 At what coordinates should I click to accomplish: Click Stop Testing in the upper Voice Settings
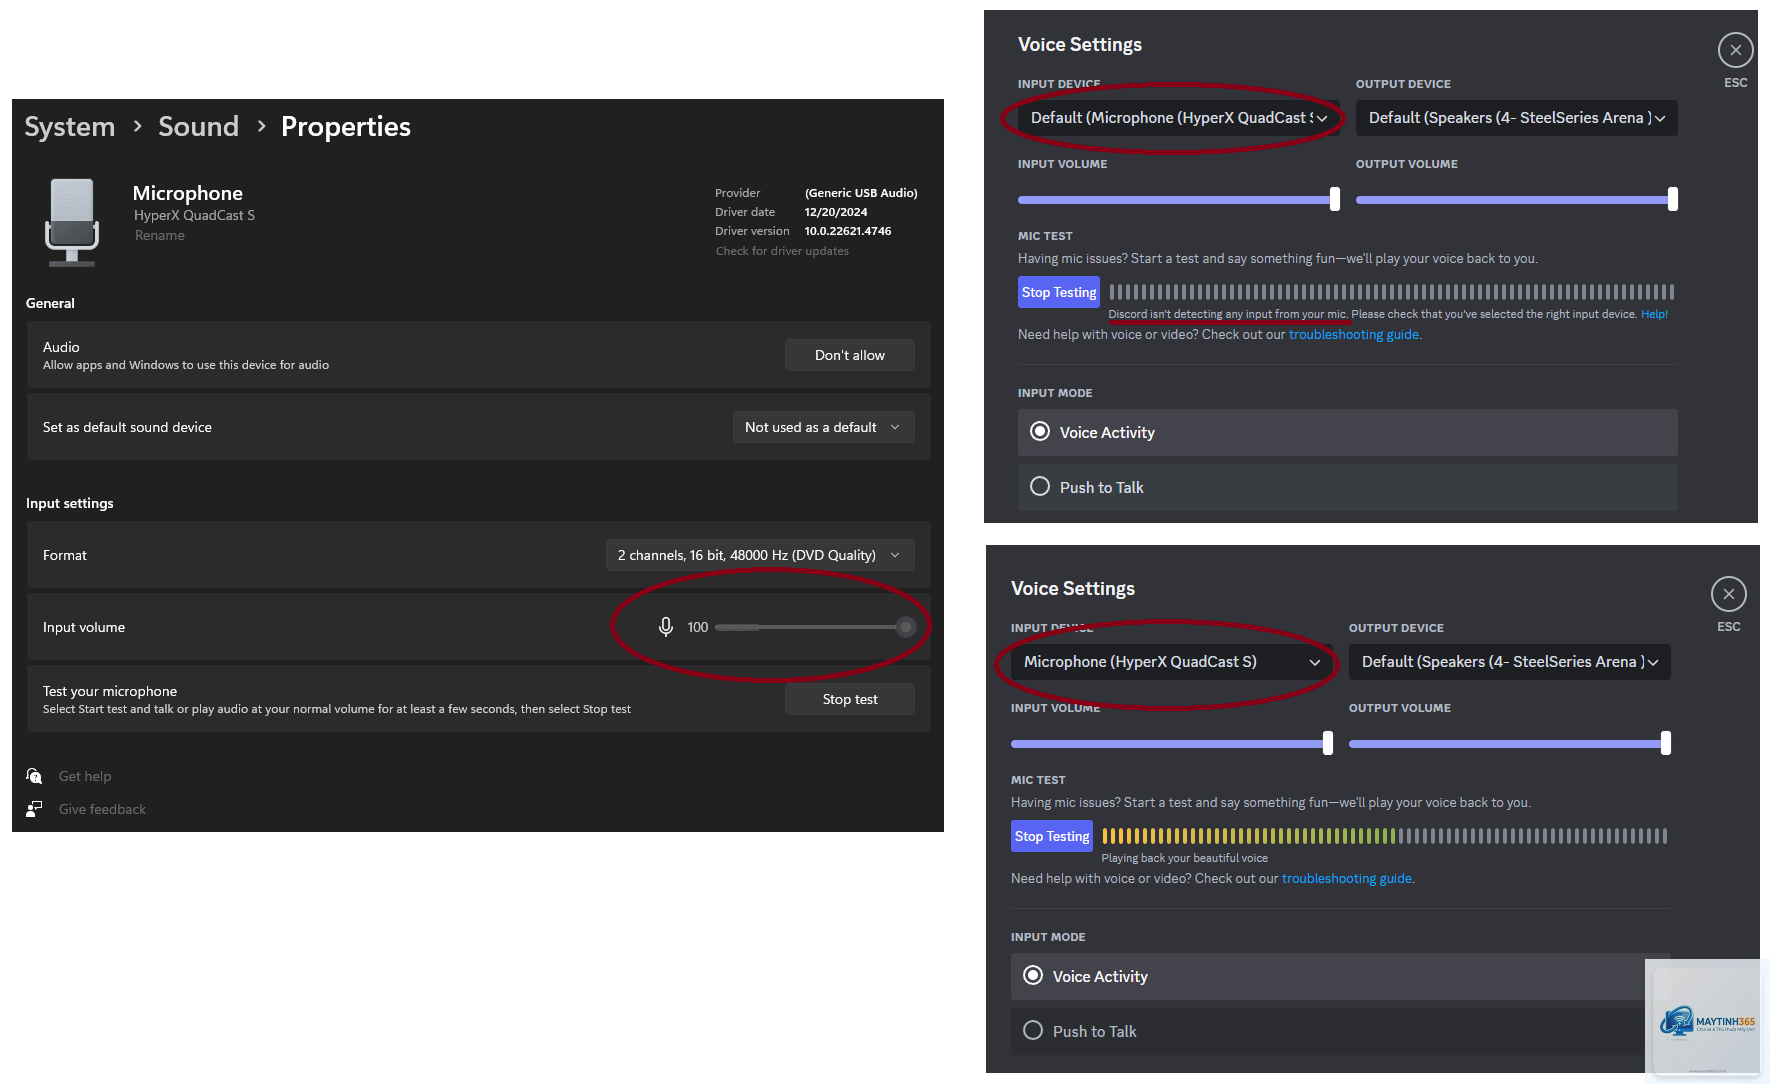1059,292
